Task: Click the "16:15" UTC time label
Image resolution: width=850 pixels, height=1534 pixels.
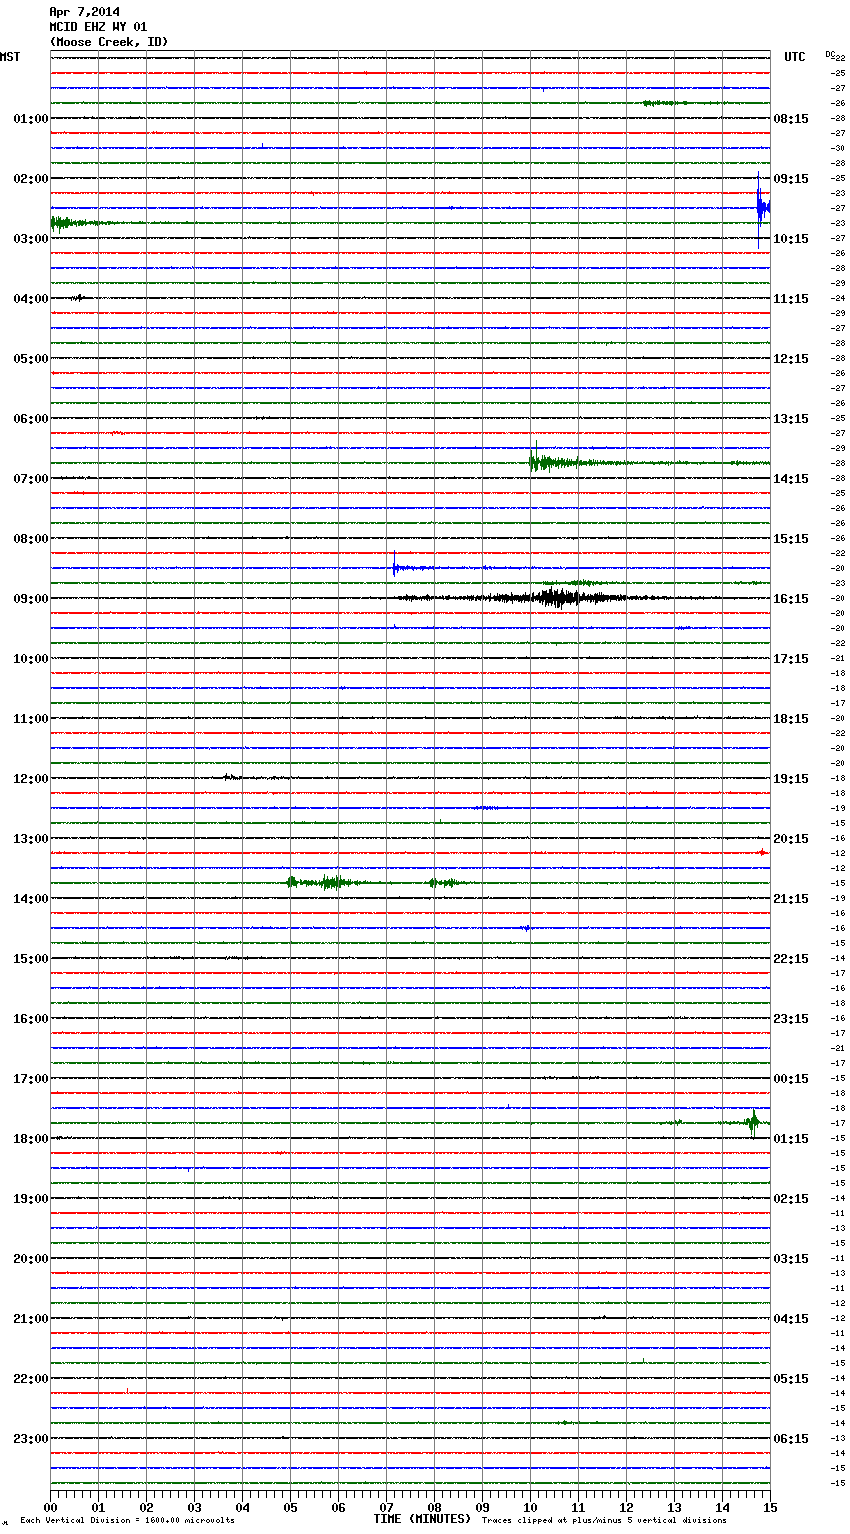Action: [x=791, y=599]
